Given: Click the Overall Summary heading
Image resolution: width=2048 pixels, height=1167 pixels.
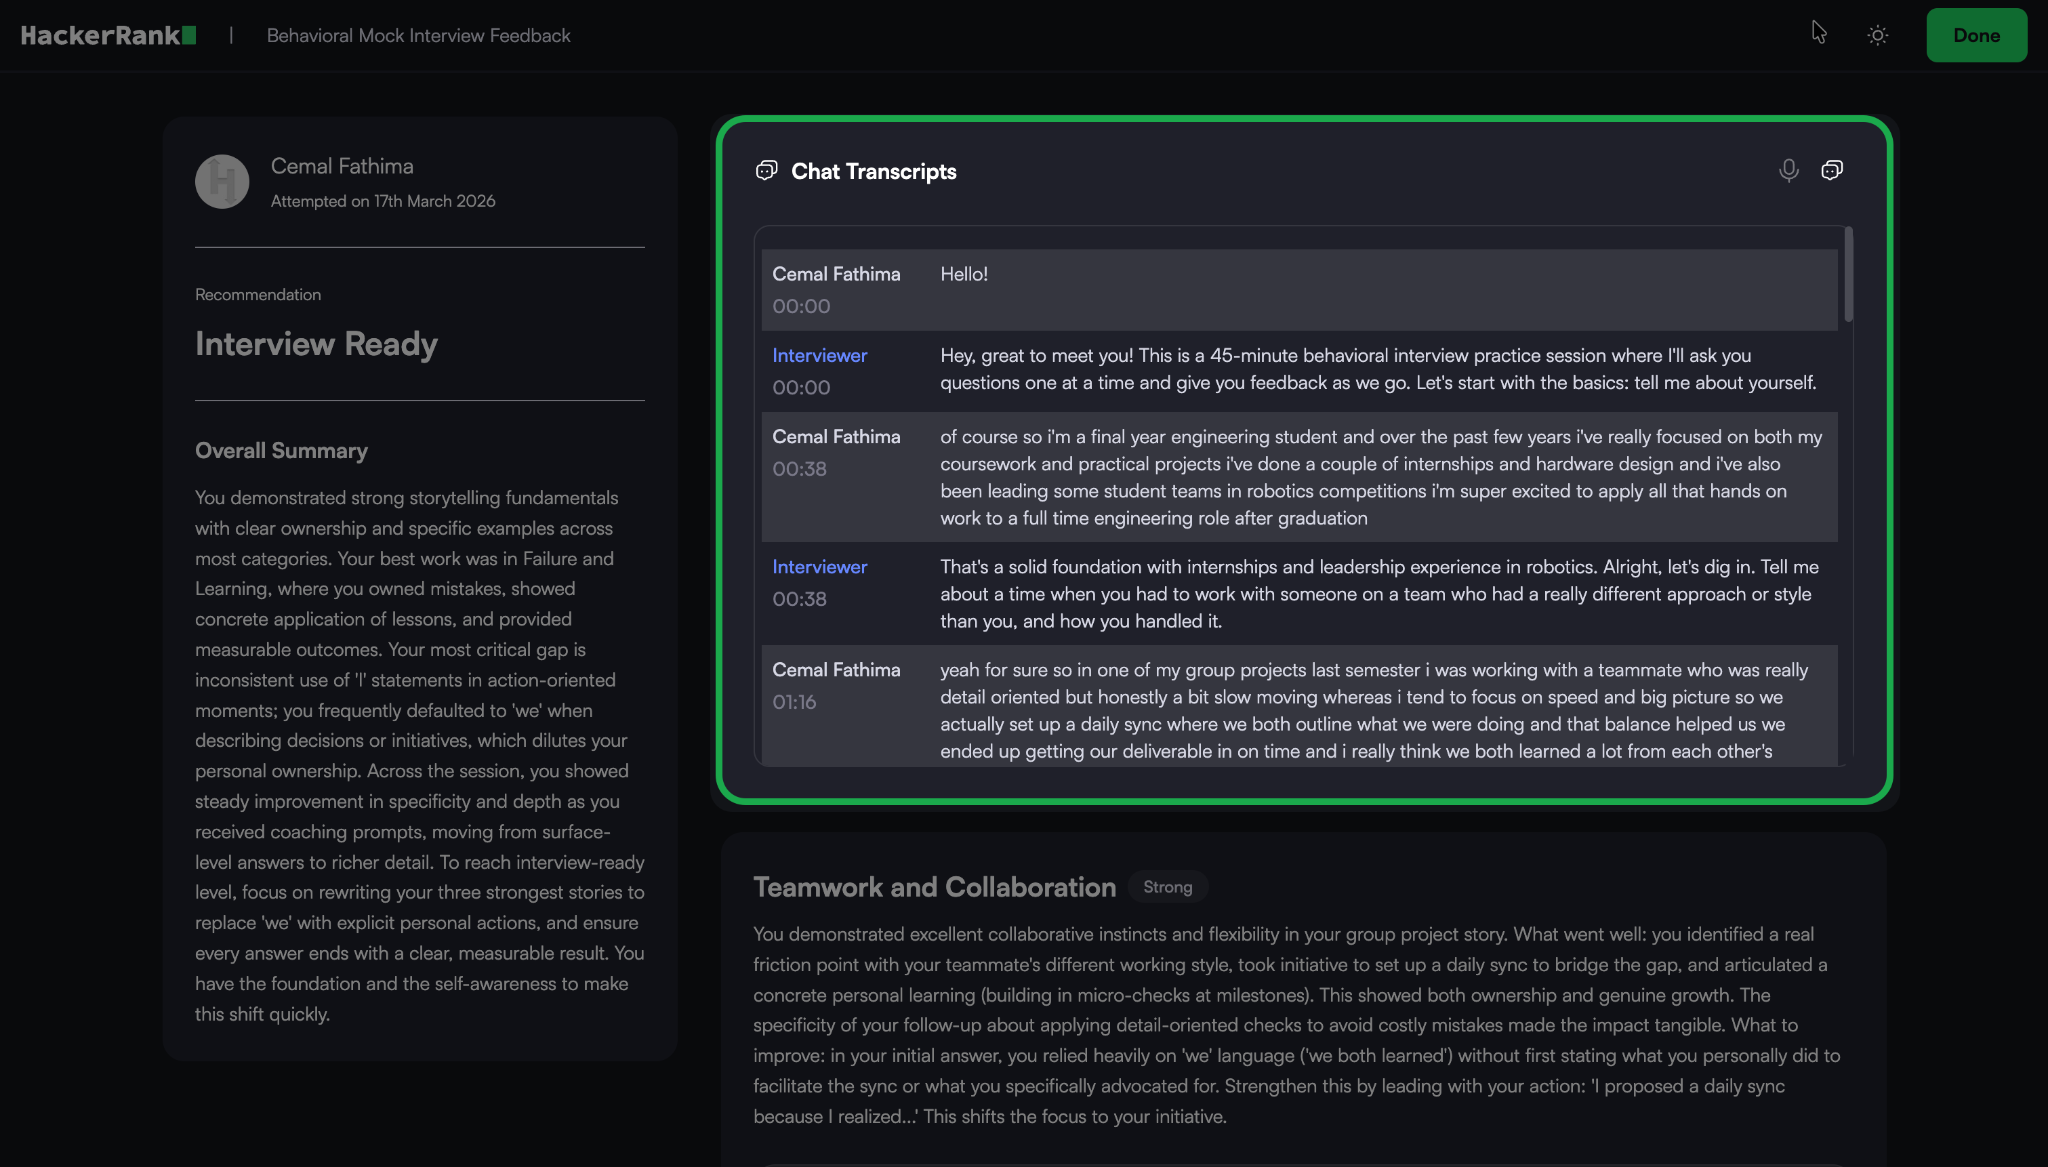Looking at the screenshot, I should 281,451.
